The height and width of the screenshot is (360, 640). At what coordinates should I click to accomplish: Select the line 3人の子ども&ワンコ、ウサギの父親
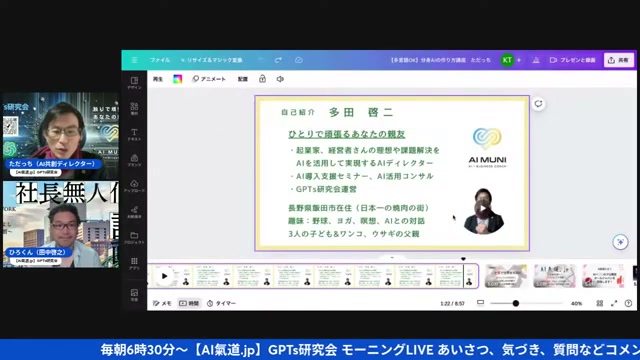[353, 234]
